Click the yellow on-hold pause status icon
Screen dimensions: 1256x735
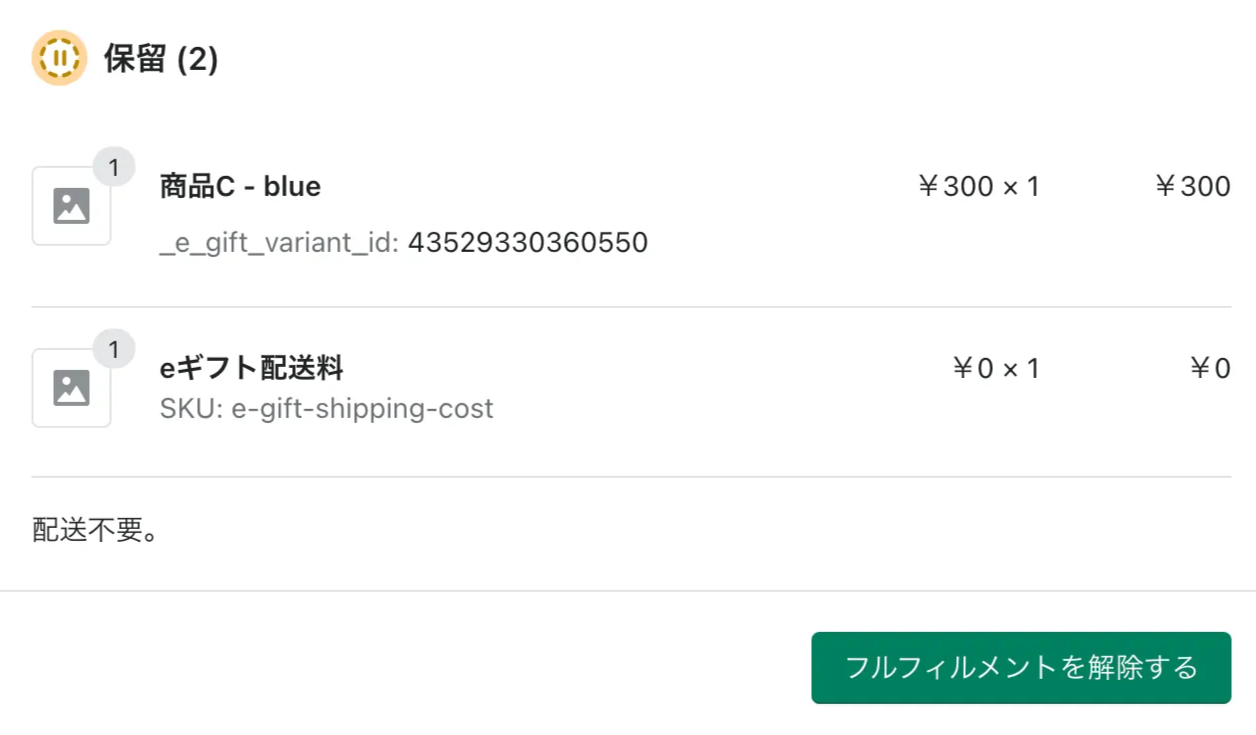pos(59,58)
